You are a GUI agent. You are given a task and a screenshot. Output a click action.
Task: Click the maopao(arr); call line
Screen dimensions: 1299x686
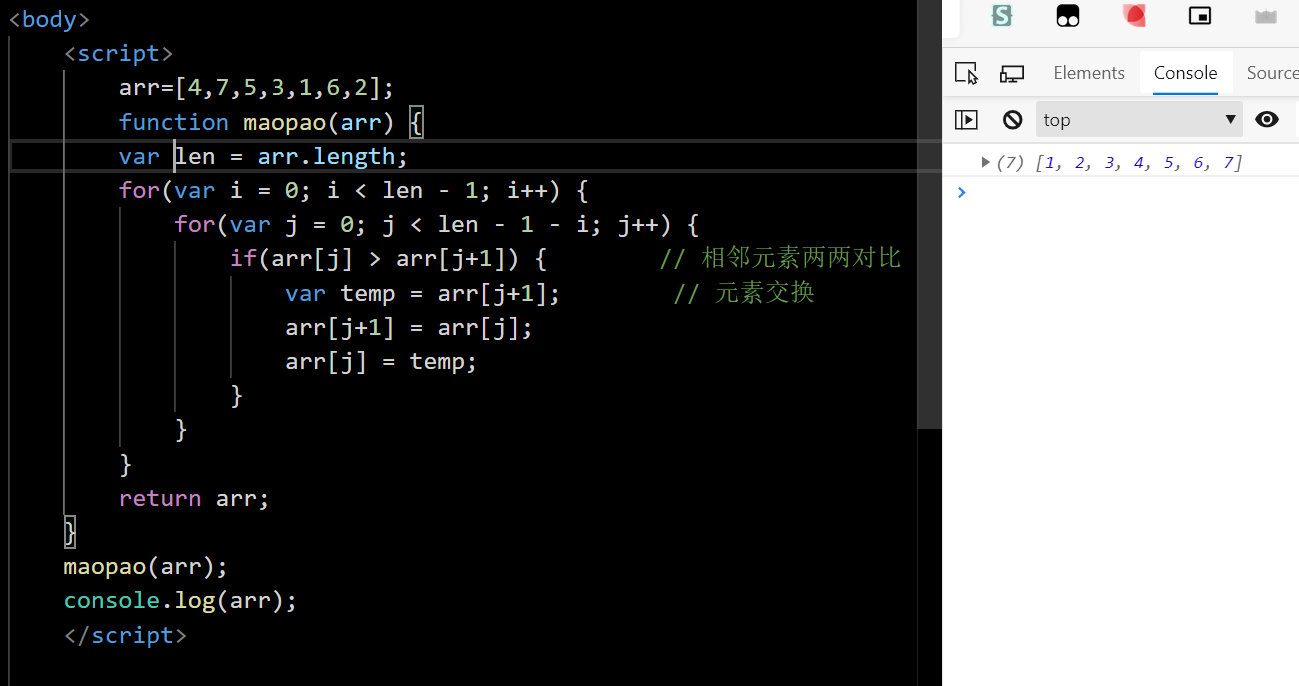[x=146, y=567]
